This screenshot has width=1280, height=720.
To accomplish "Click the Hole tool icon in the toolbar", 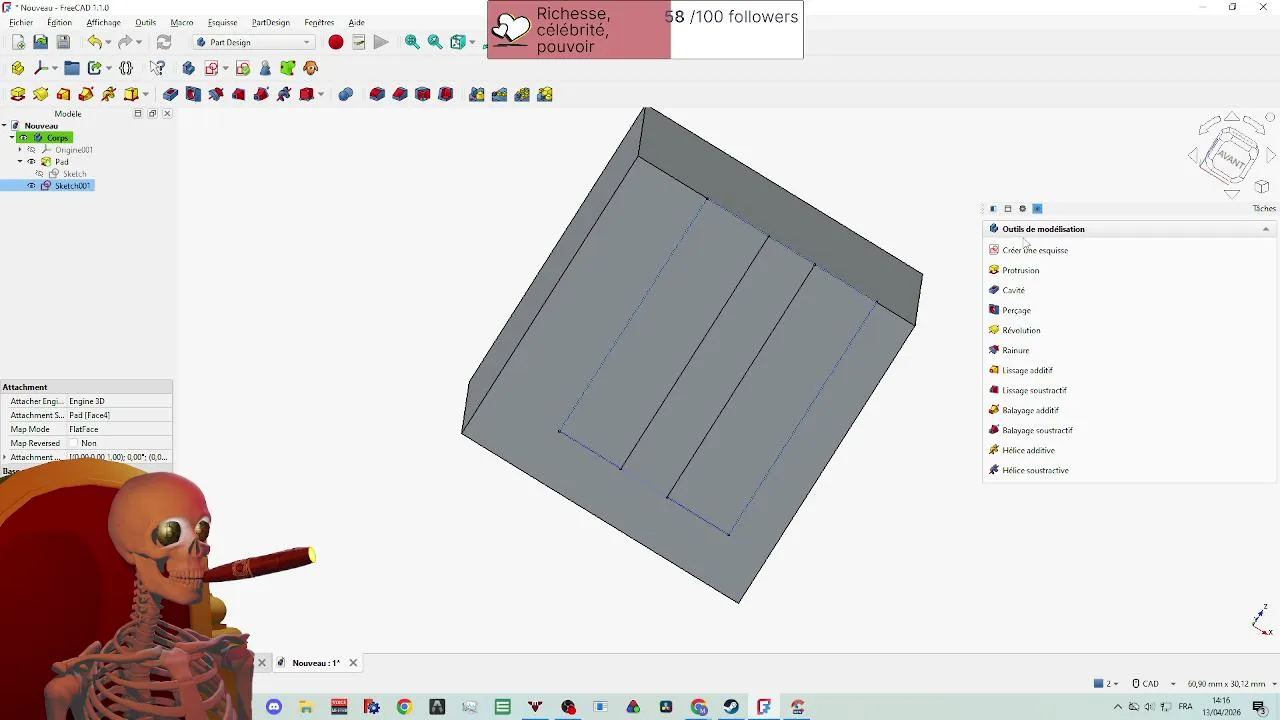I will pos(194,94).
